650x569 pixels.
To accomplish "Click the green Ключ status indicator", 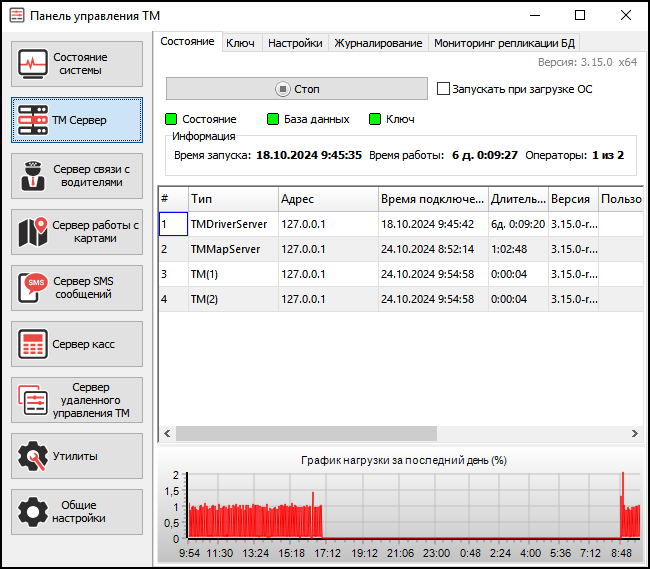I will click(375, 119).
